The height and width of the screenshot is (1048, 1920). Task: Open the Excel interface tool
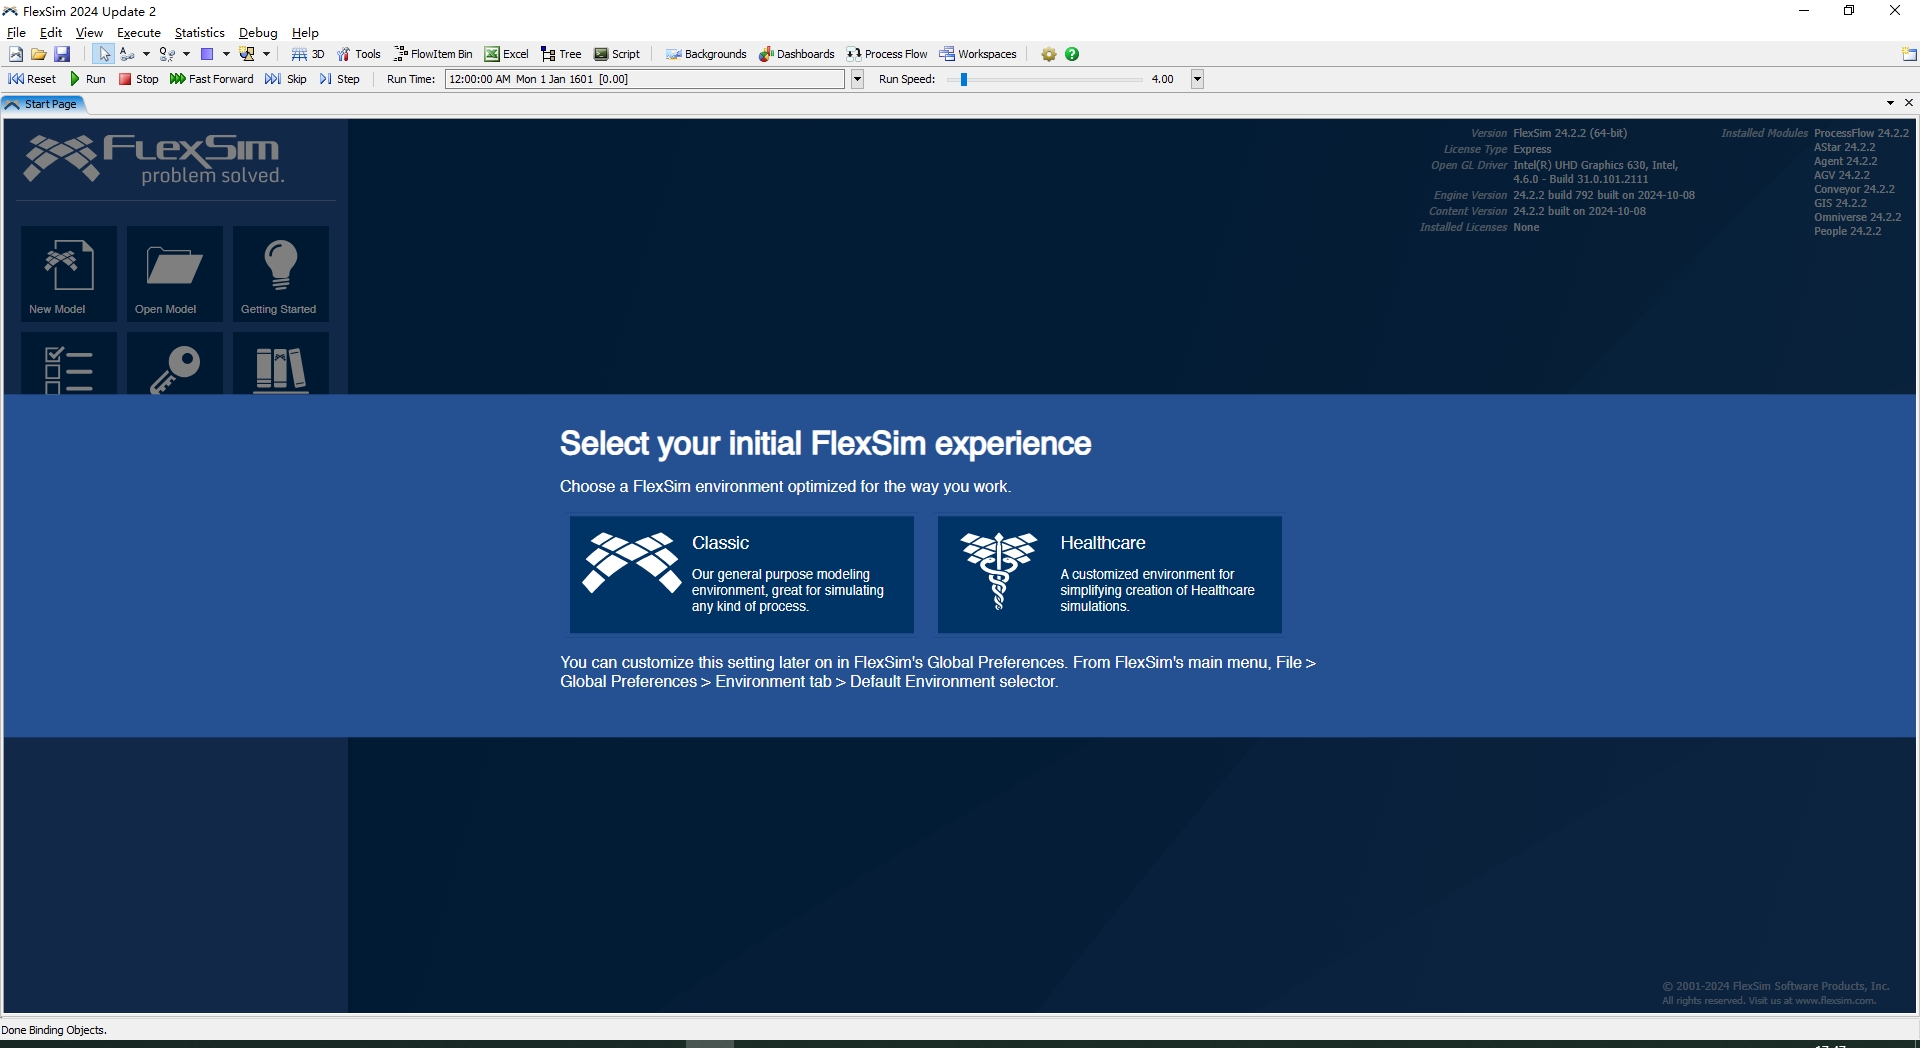coord(506,54)
